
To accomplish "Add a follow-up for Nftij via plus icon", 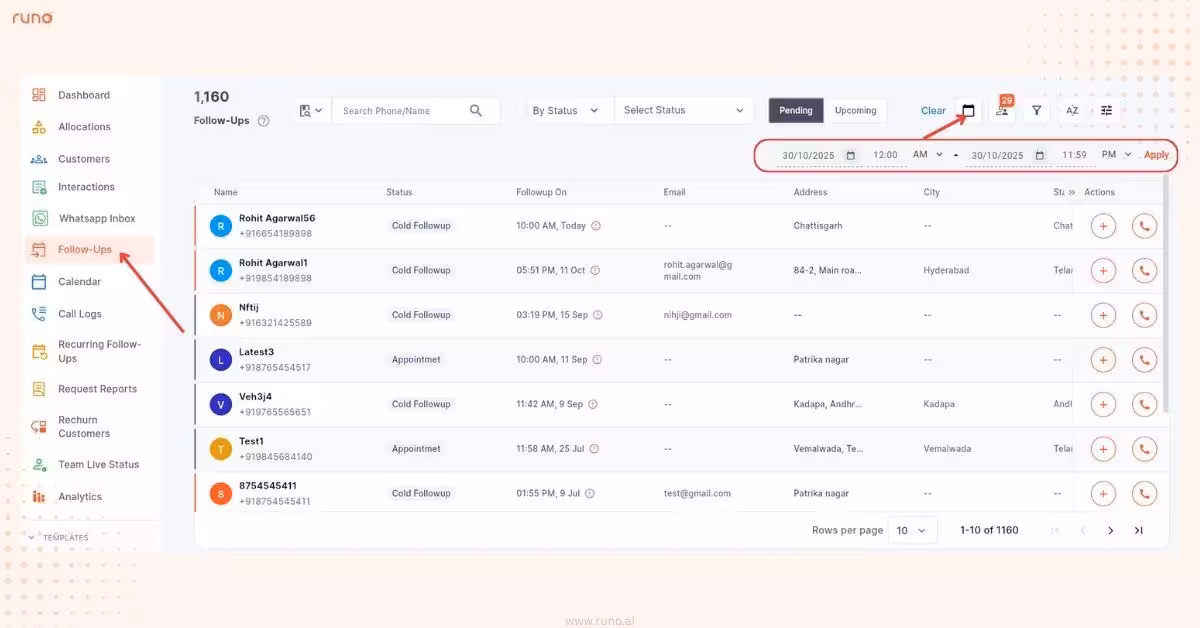I will tap(1103, 314).
